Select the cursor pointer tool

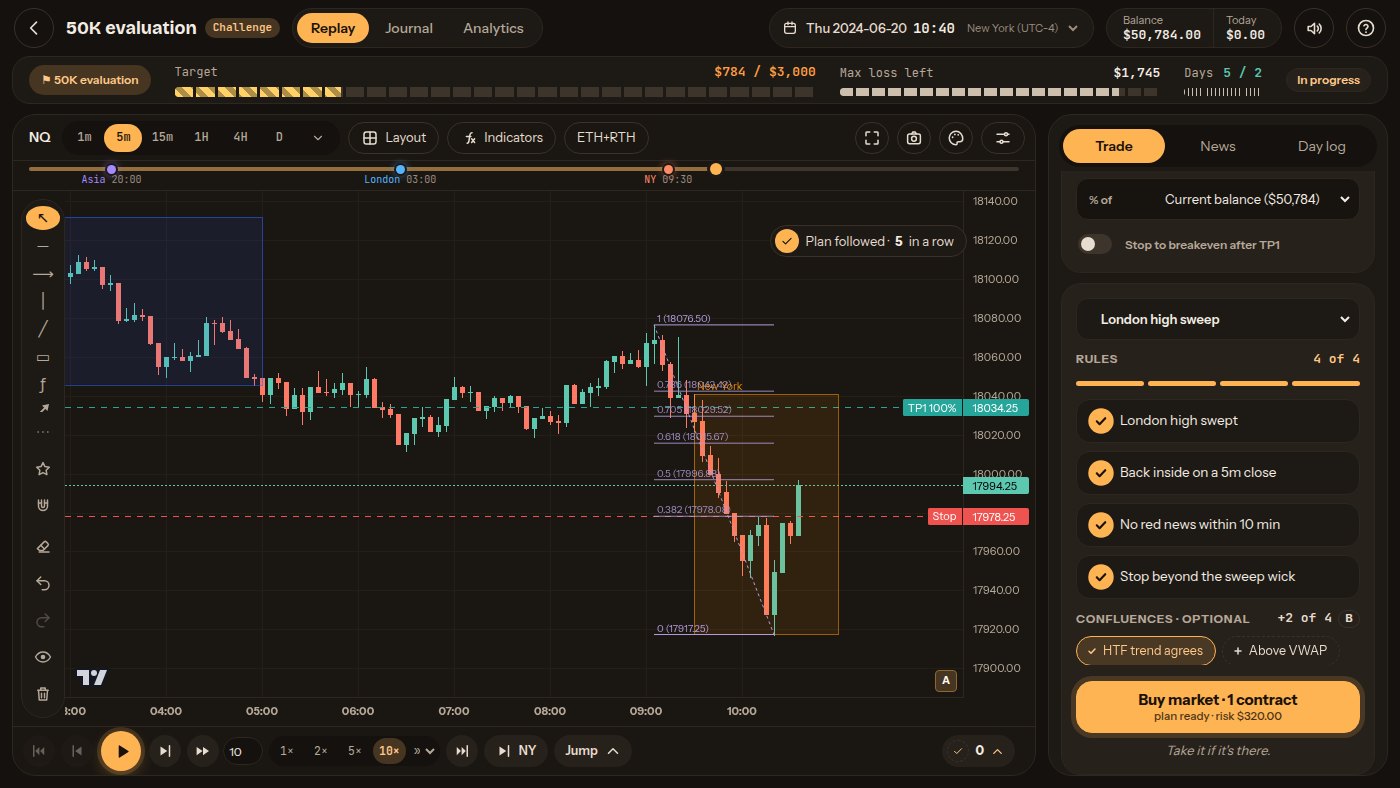tap(42, 217)
